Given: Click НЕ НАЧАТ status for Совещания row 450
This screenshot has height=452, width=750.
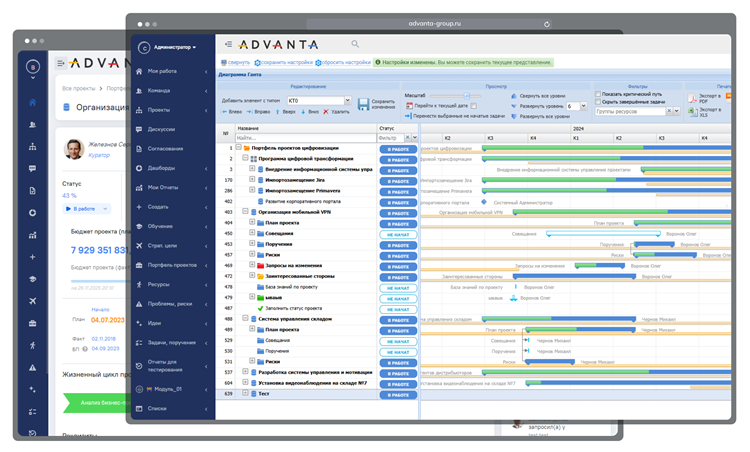Looking at the screenshot, I should pos(398,235).
